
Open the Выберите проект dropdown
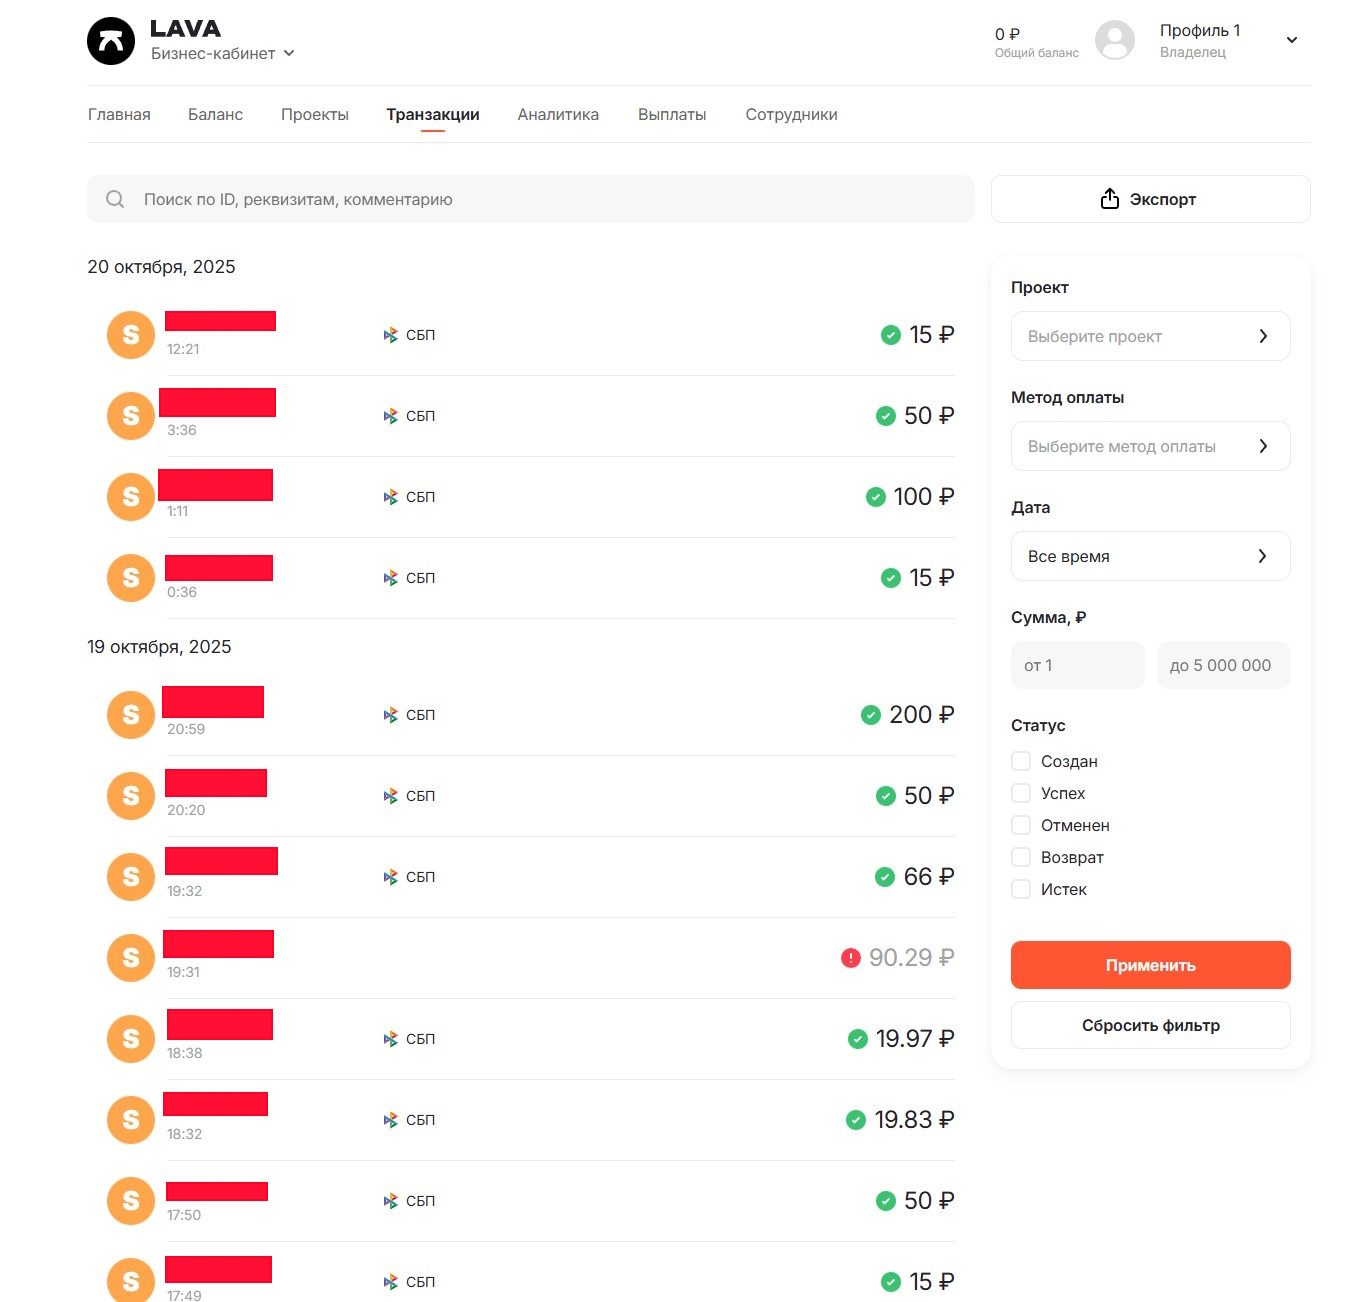[1150, 336]
